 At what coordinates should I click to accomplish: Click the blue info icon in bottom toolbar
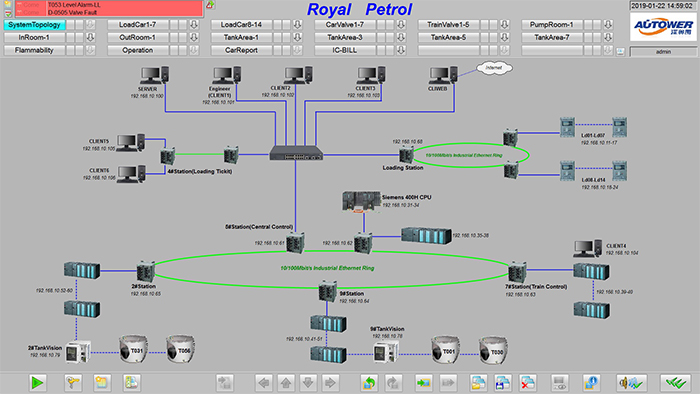(x=592, y=382)
